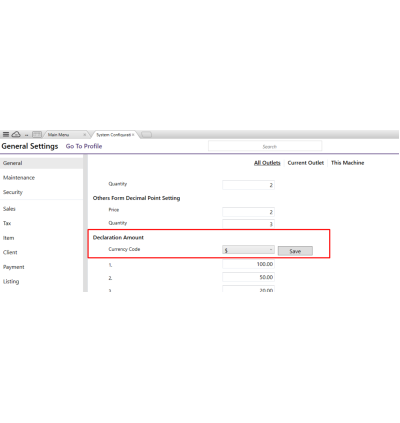Click the sidebar vertical scrollbar

pyautogui.click(x=86, y=223)
